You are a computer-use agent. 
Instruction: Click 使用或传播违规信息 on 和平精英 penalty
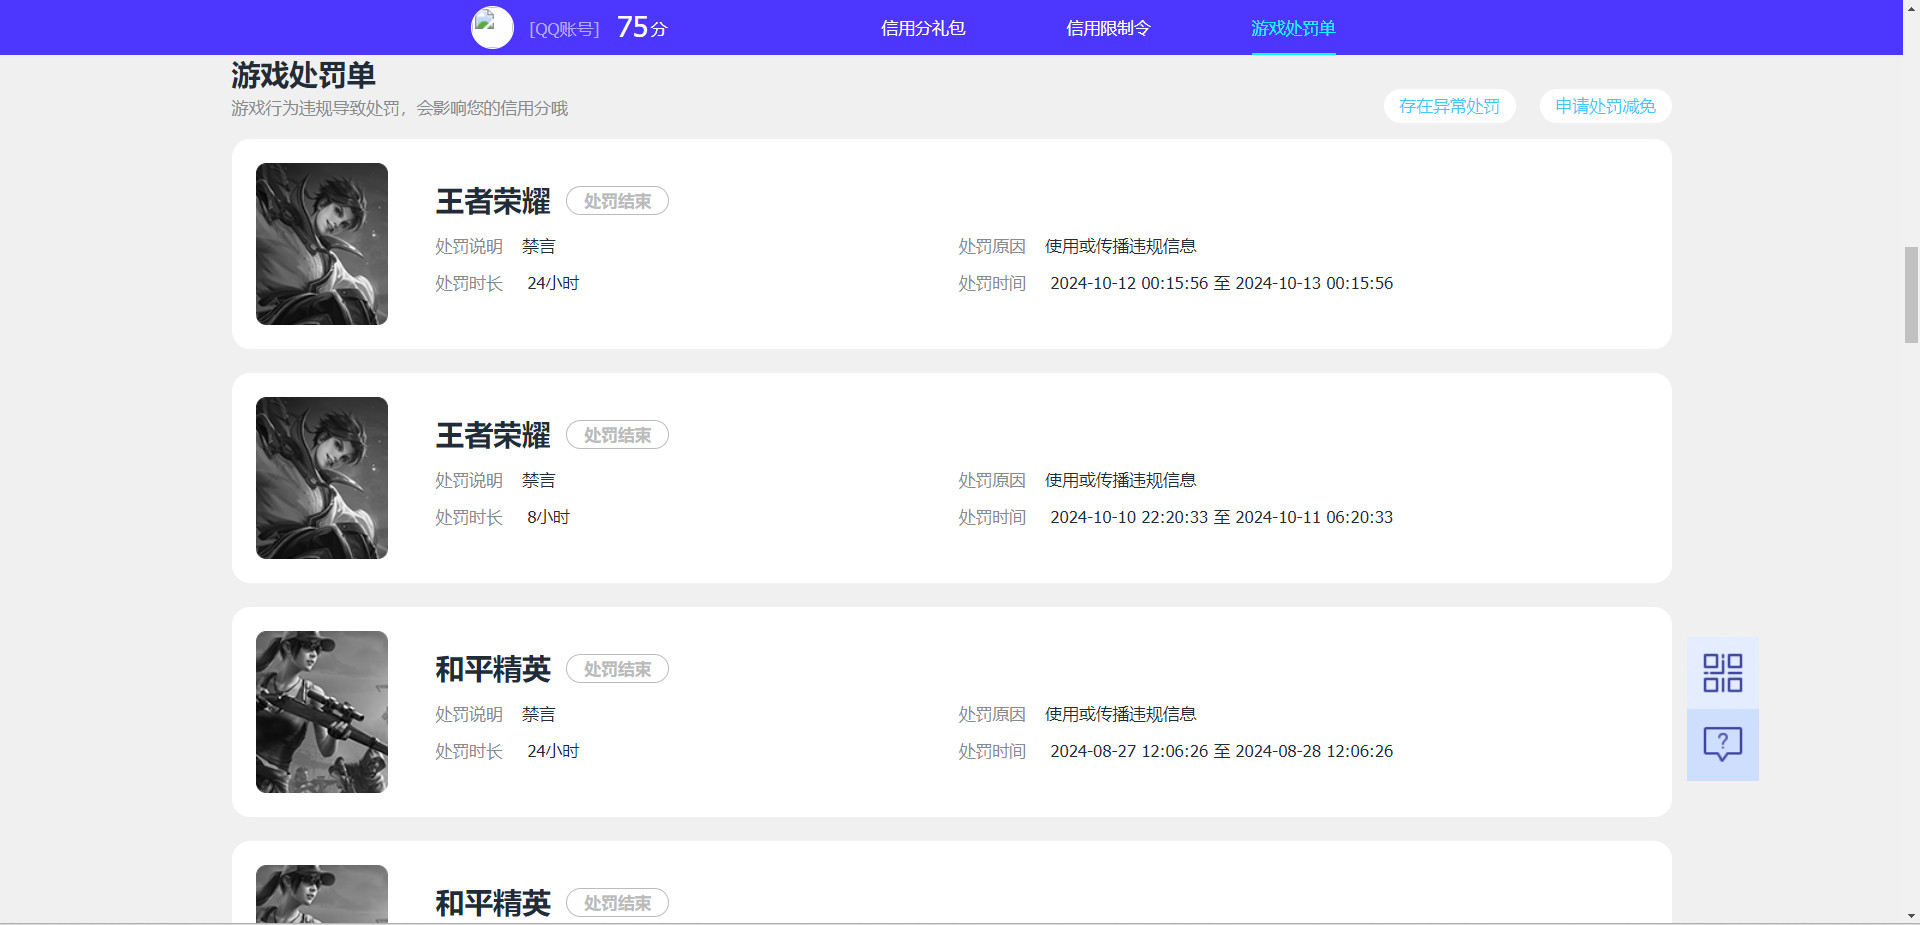pyautogui.click(x=1120, y=714)
